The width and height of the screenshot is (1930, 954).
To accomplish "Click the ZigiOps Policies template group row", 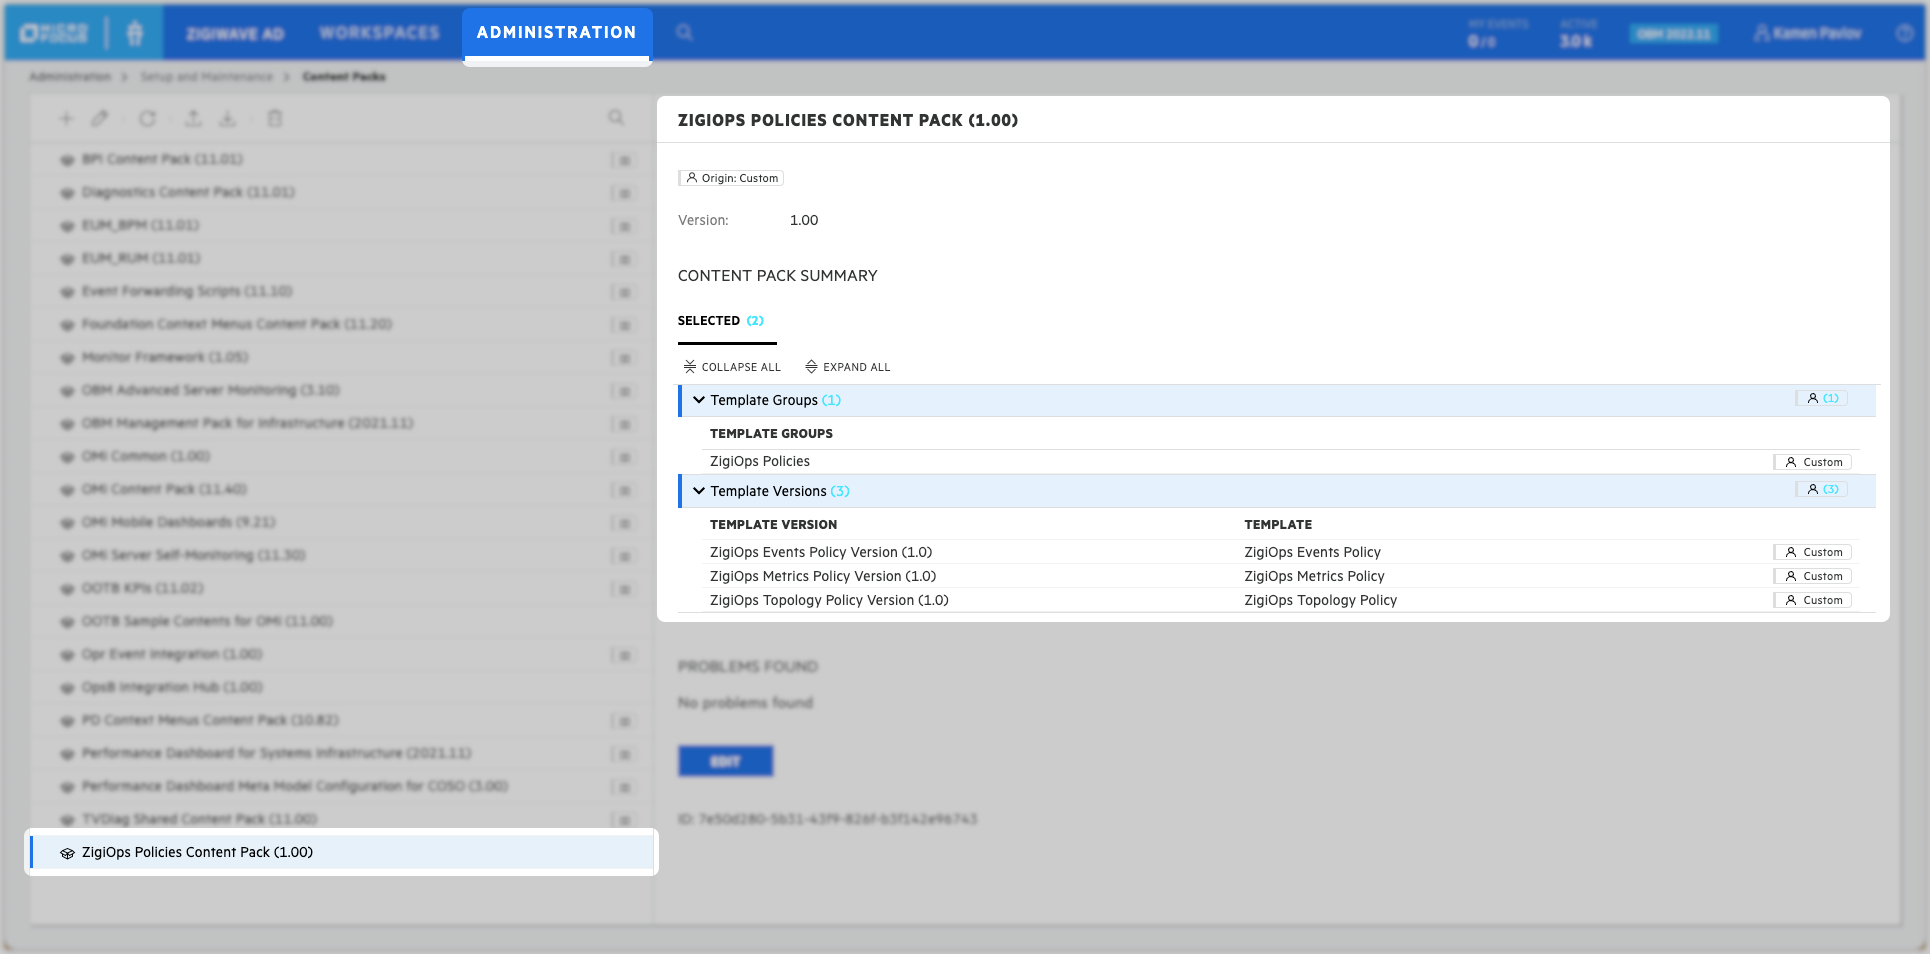I will [x=760, y=461].
